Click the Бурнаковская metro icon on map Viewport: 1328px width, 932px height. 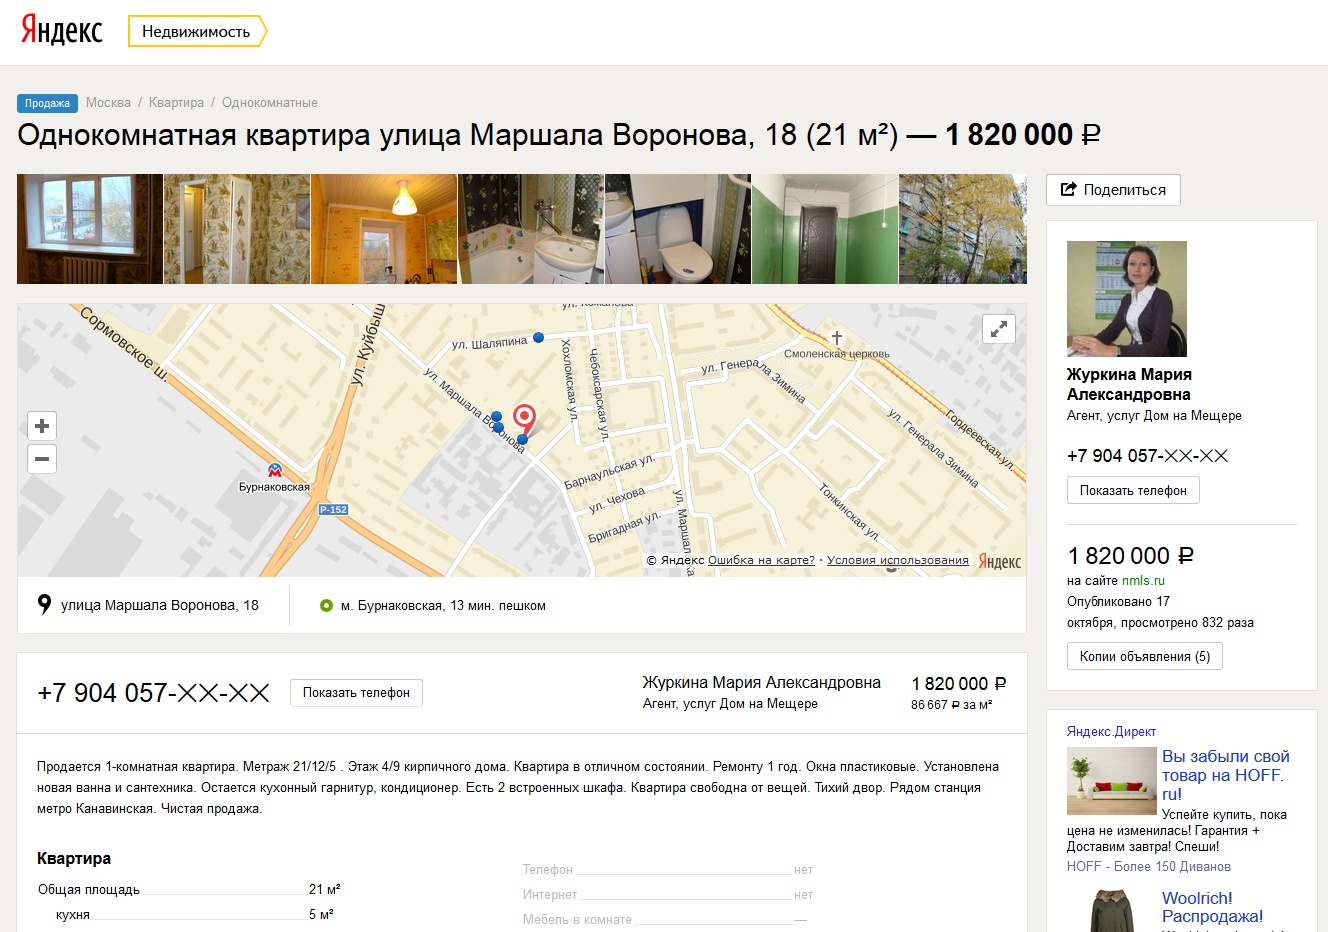click(x=274, y=470)
